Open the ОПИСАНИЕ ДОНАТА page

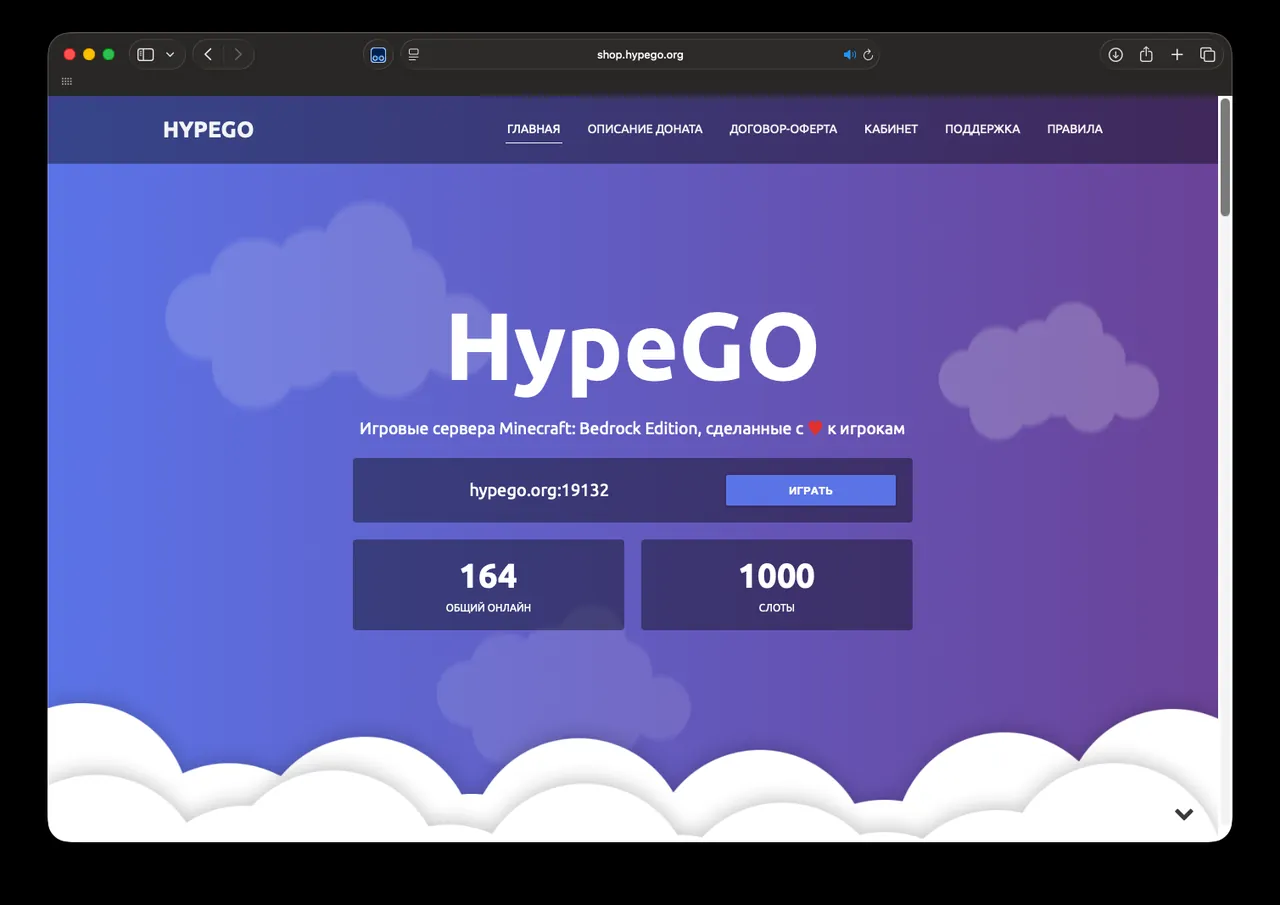645,129
